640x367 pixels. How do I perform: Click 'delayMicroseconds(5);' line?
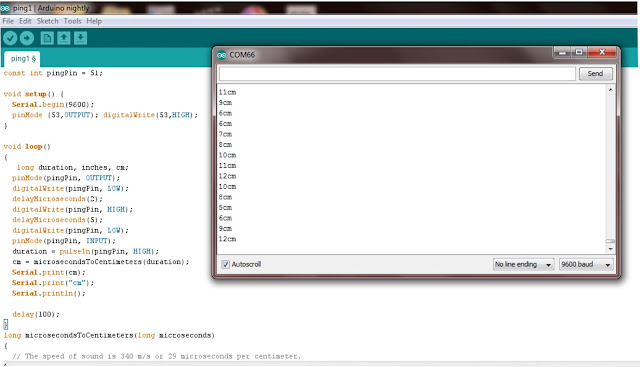coord(57,220)
